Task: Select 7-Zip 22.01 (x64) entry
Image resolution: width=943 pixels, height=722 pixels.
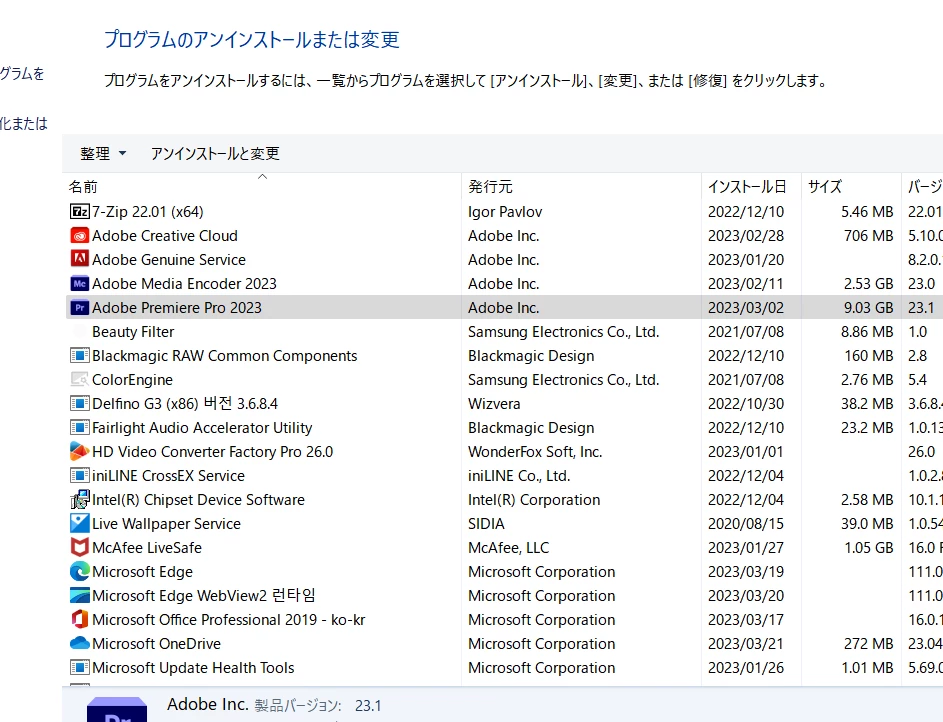Action: click(x=148, y=212)
